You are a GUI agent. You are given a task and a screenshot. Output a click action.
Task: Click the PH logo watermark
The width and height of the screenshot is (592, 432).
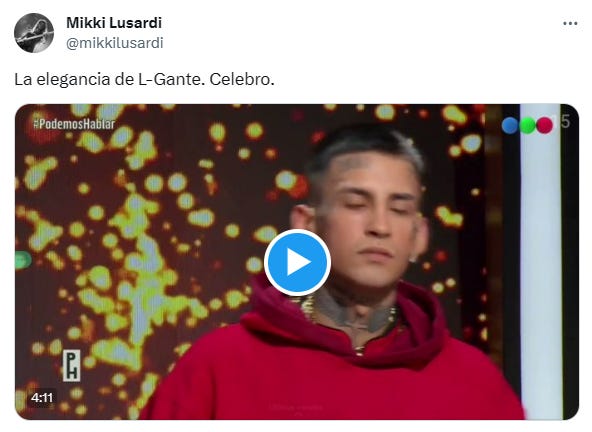click(71, 365)
